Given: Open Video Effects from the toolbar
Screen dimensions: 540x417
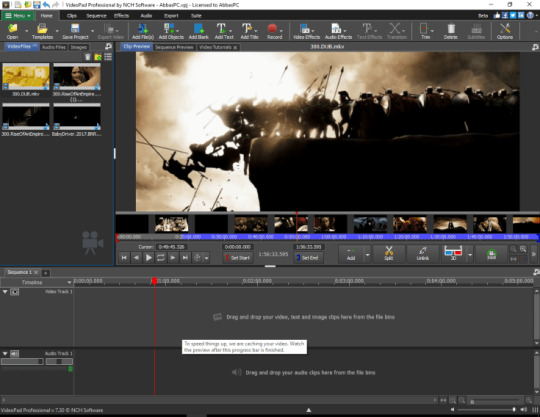Looking at the screenshot, I should [x=306, y=31].
